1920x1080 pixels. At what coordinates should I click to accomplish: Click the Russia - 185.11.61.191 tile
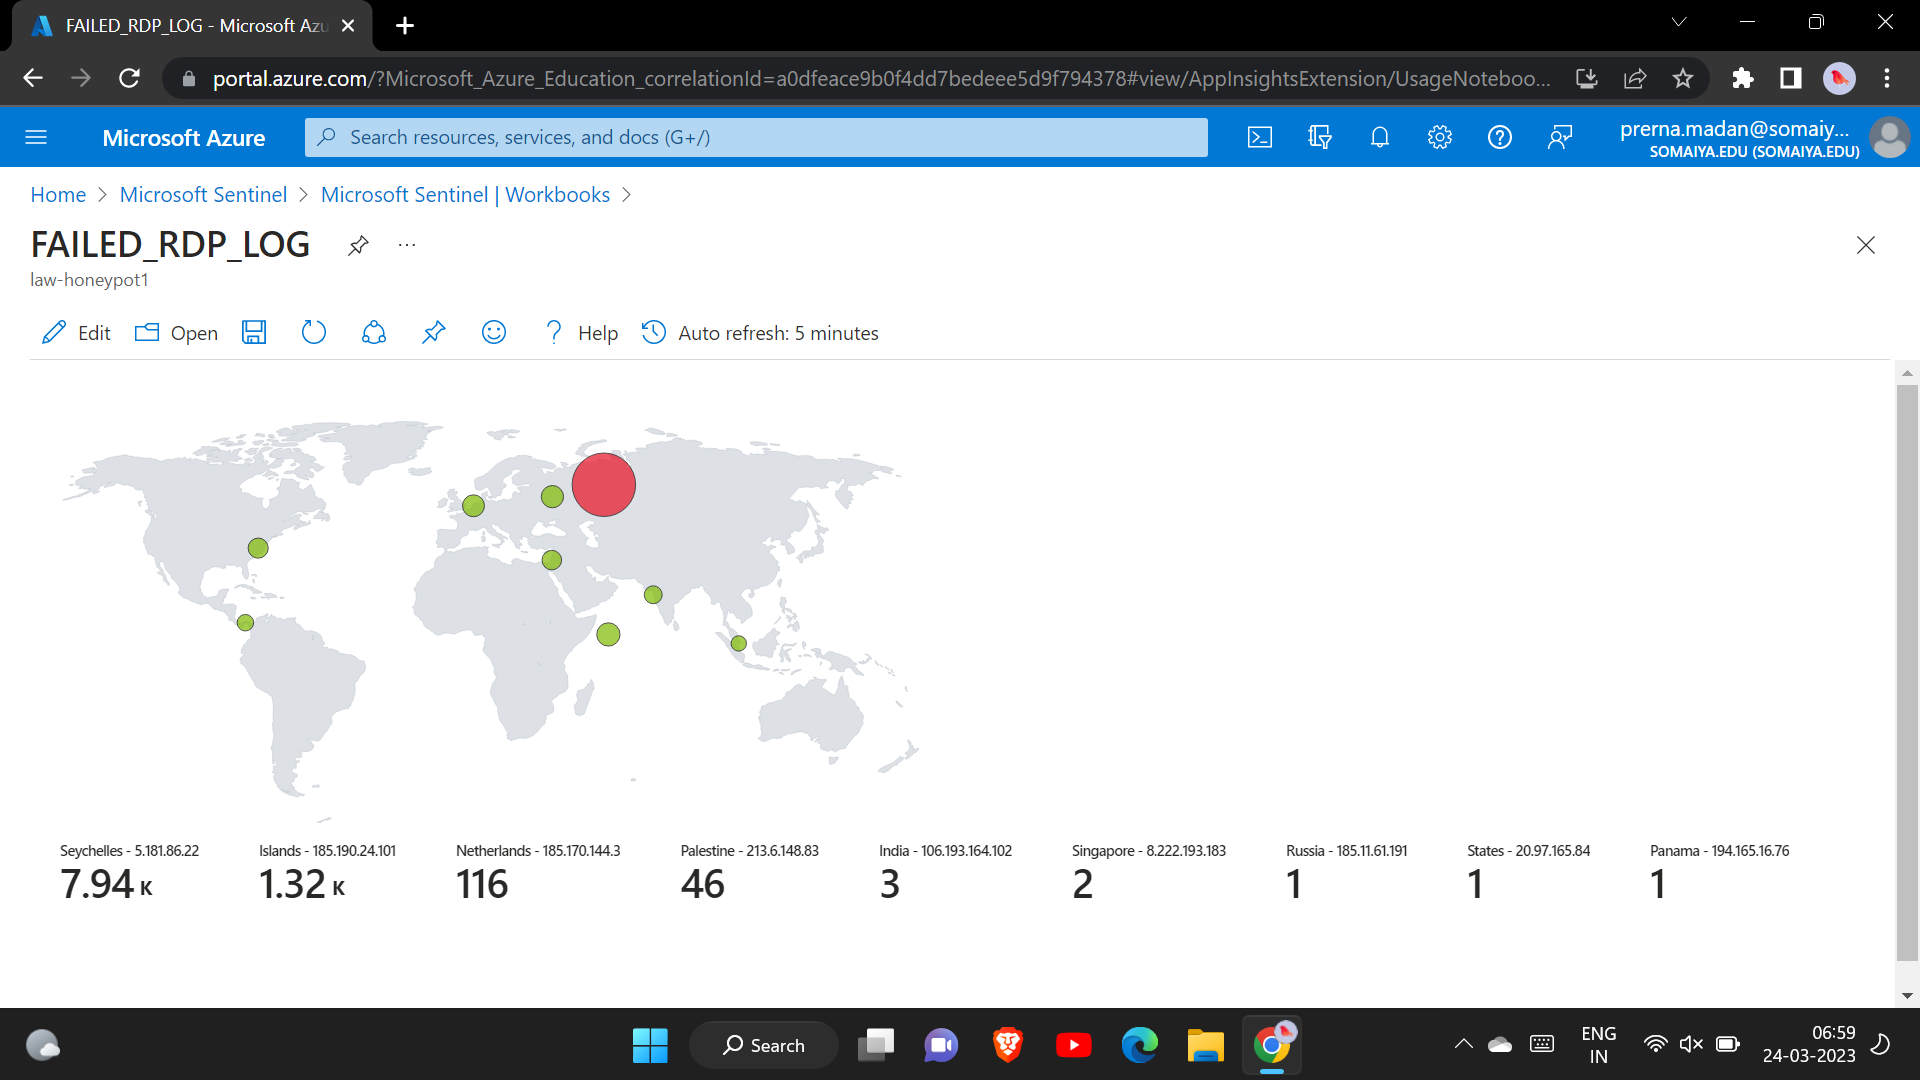tap(1346, 874)
